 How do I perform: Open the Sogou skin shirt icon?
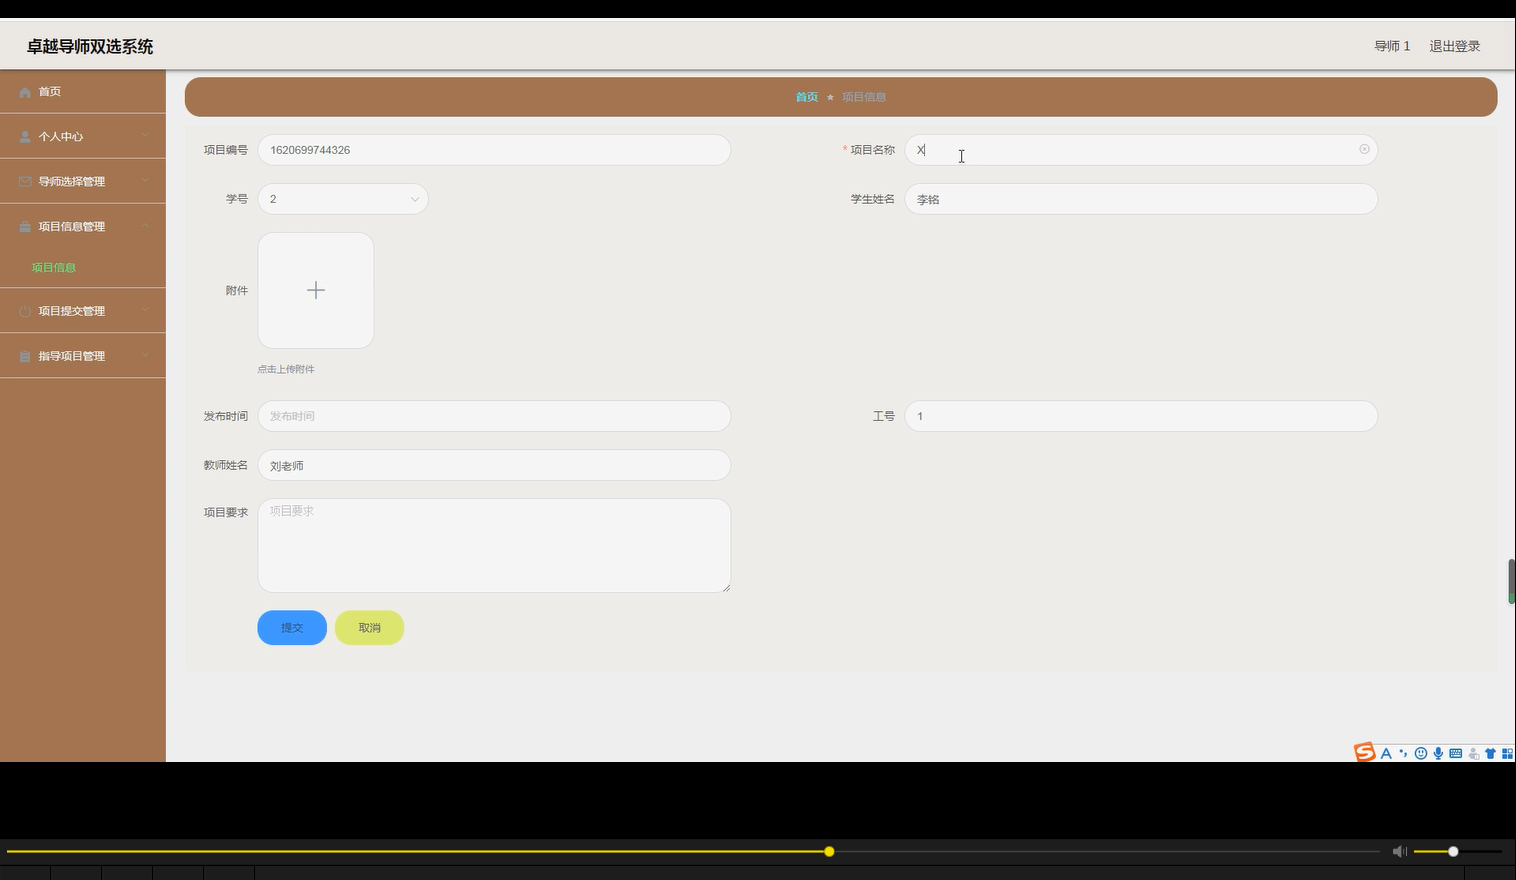[1490, 753]
